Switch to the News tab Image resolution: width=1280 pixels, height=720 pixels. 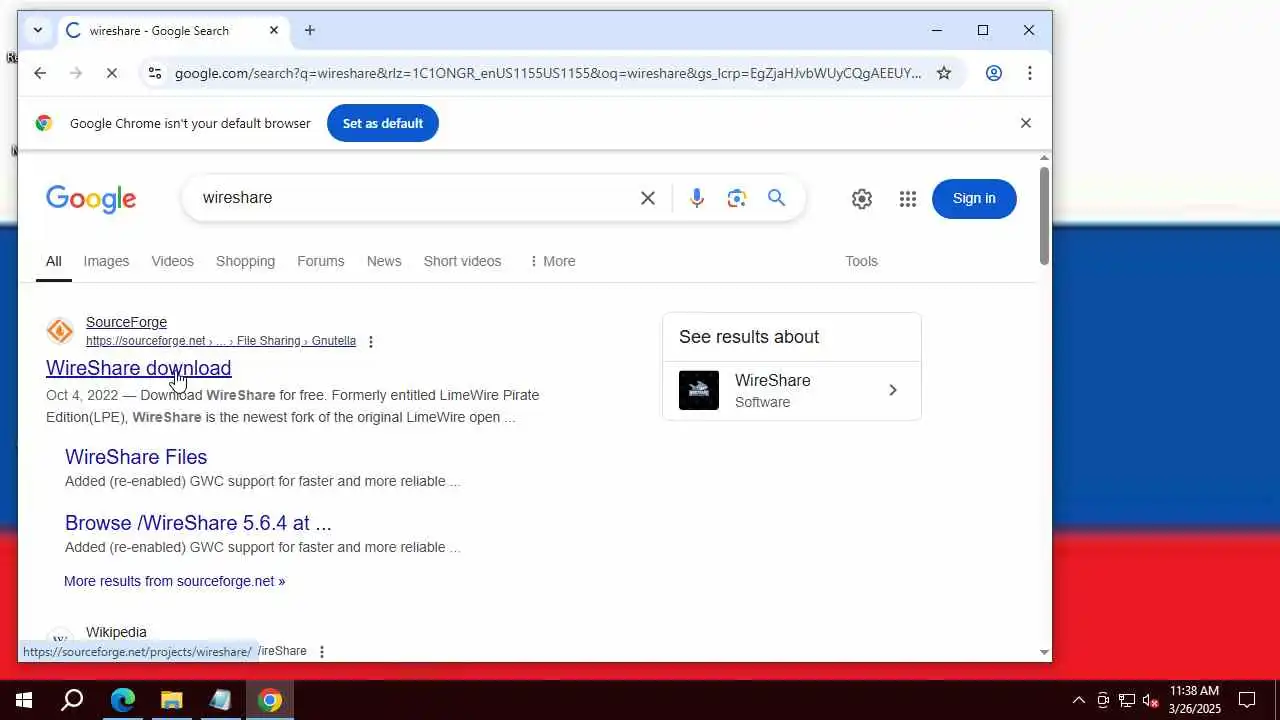pyautogui.click(x=384, y=261)
